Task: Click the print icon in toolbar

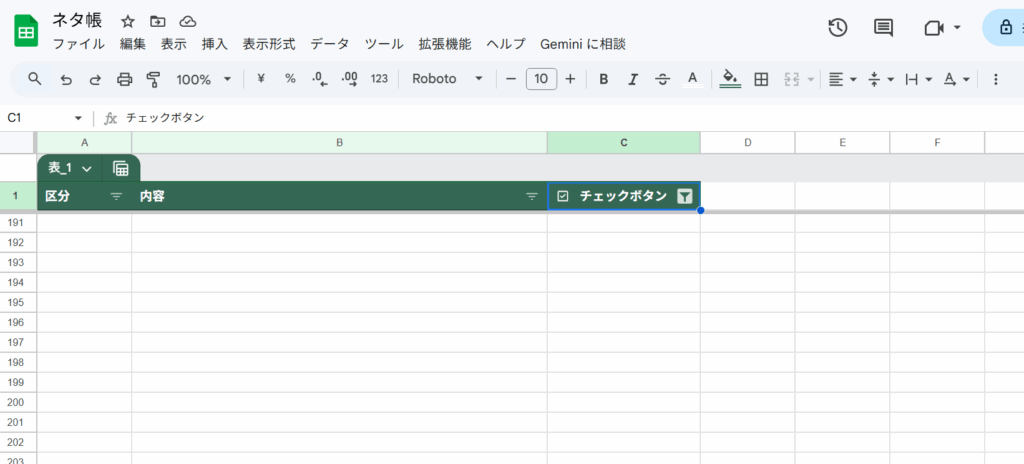Action: click(x=124, y=79)
